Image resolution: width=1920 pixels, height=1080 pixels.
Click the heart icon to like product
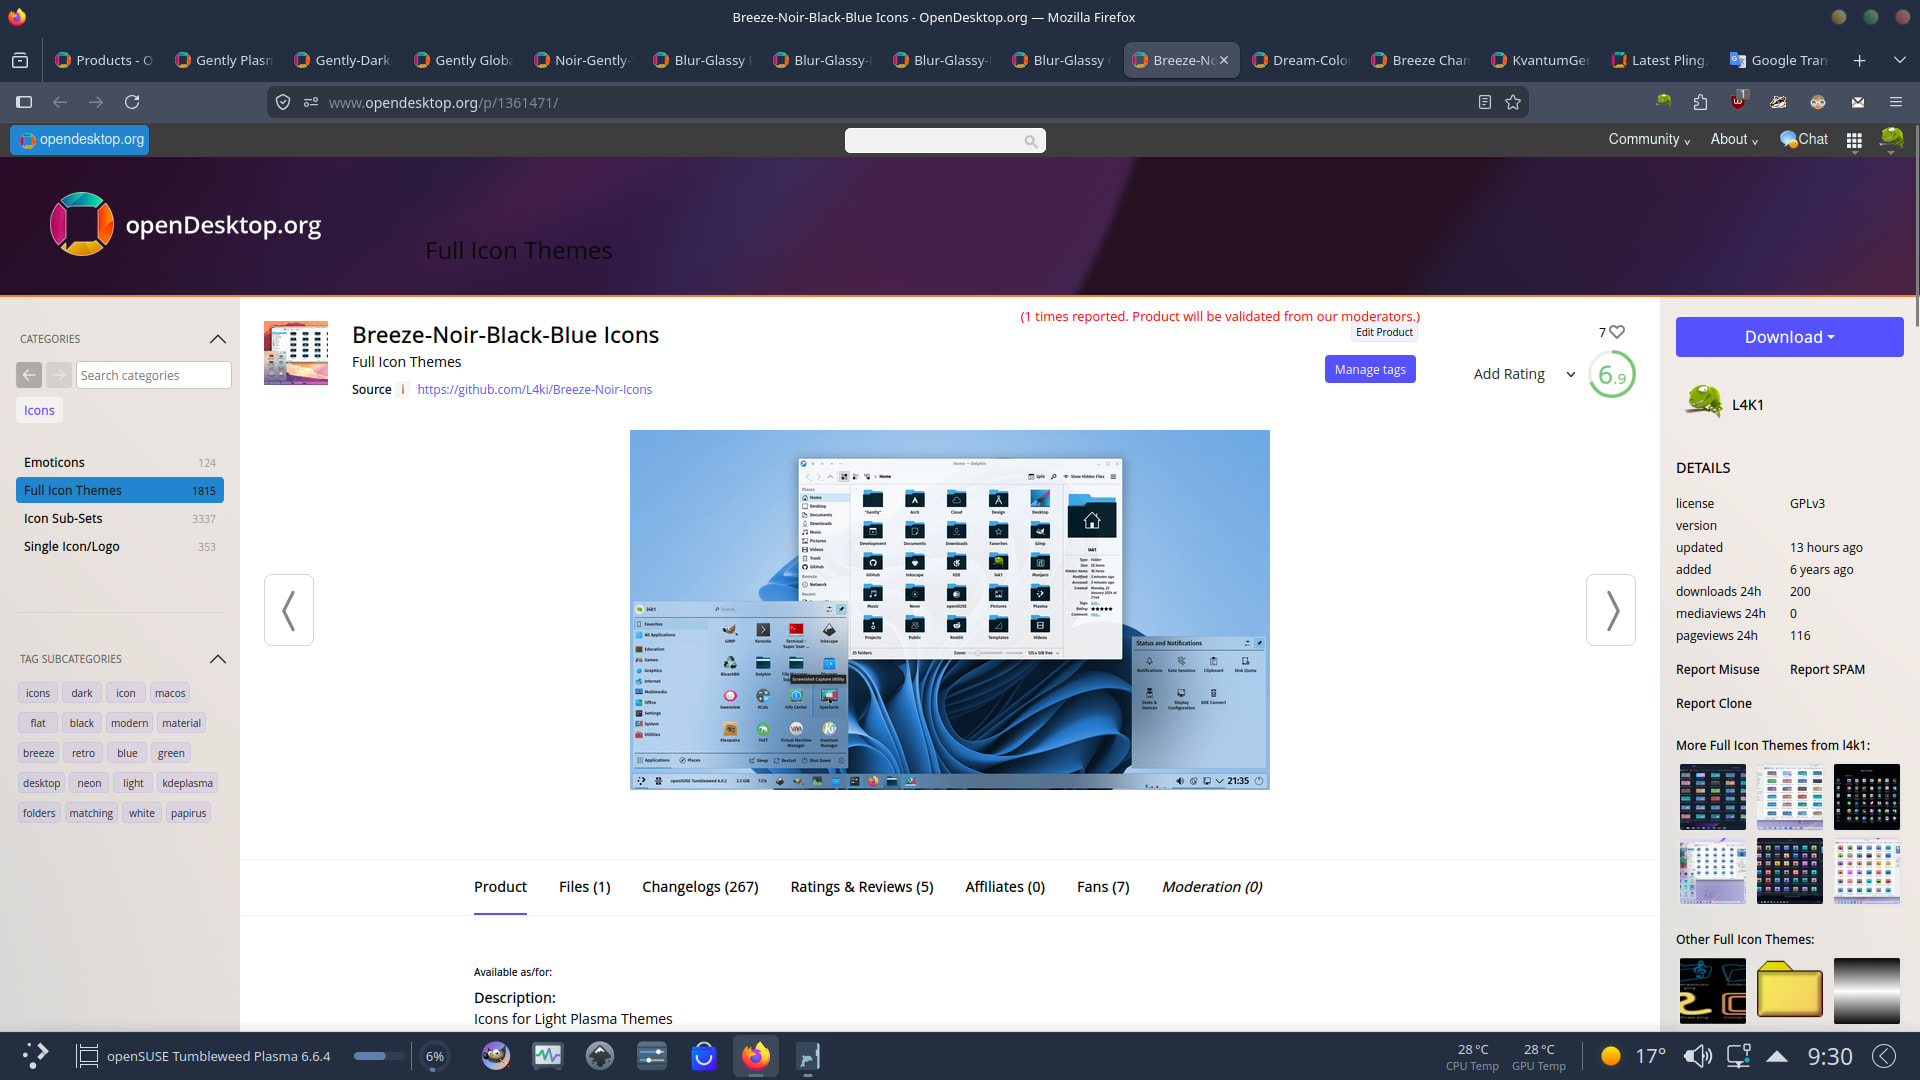click(x=1617, y=332)
